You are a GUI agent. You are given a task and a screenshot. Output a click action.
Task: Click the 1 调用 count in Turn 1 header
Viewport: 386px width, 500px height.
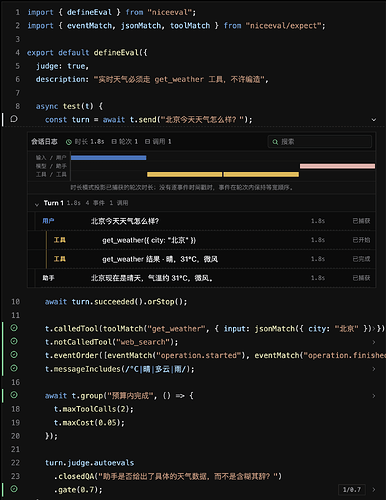click(x=119, y=203)
